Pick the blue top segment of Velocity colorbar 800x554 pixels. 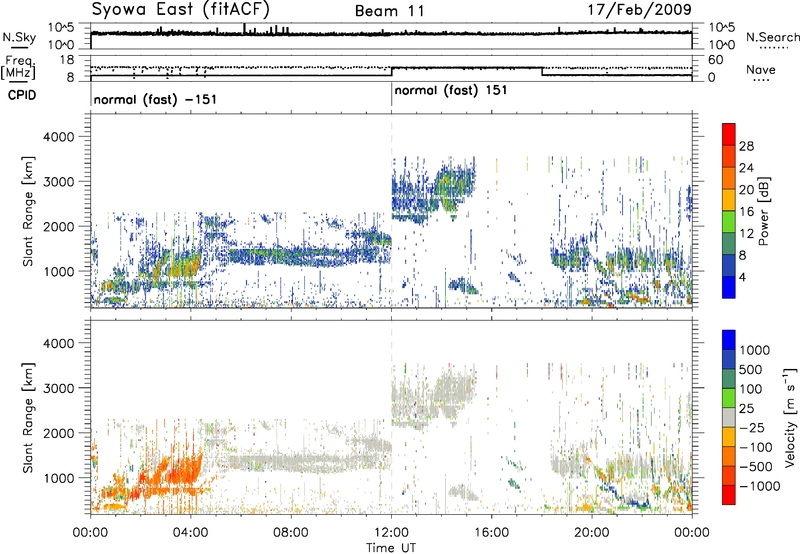coord(729,340)
